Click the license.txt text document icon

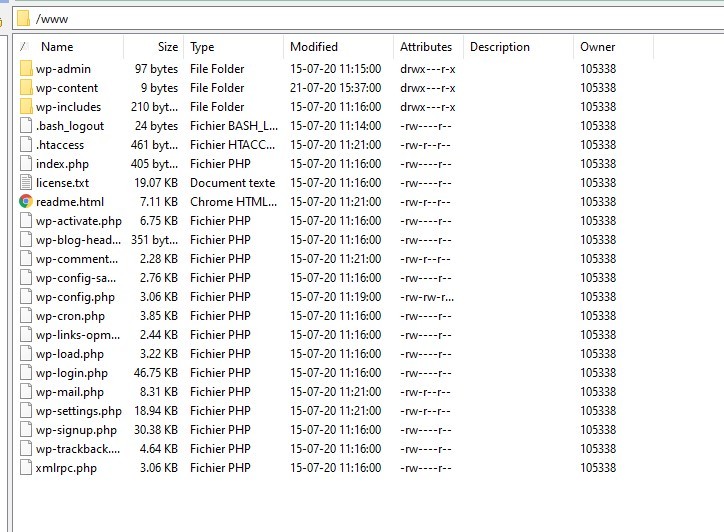[26, 183]
